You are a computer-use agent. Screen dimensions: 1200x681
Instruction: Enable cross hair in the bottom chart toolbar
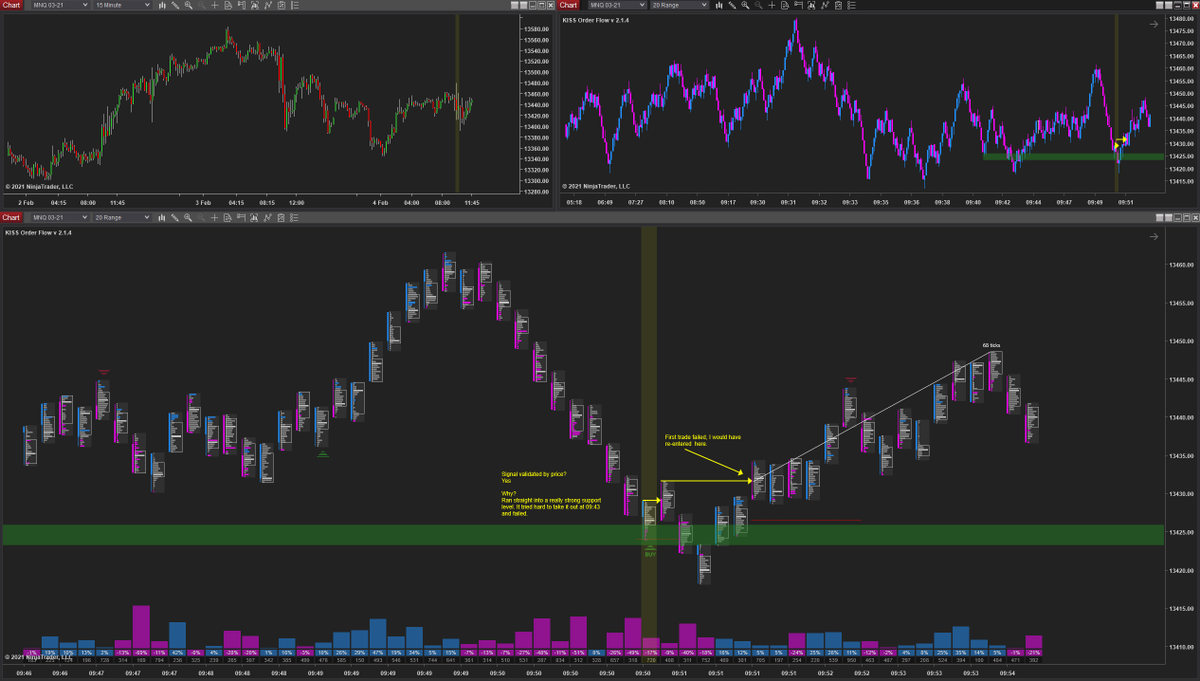[214, 217]
